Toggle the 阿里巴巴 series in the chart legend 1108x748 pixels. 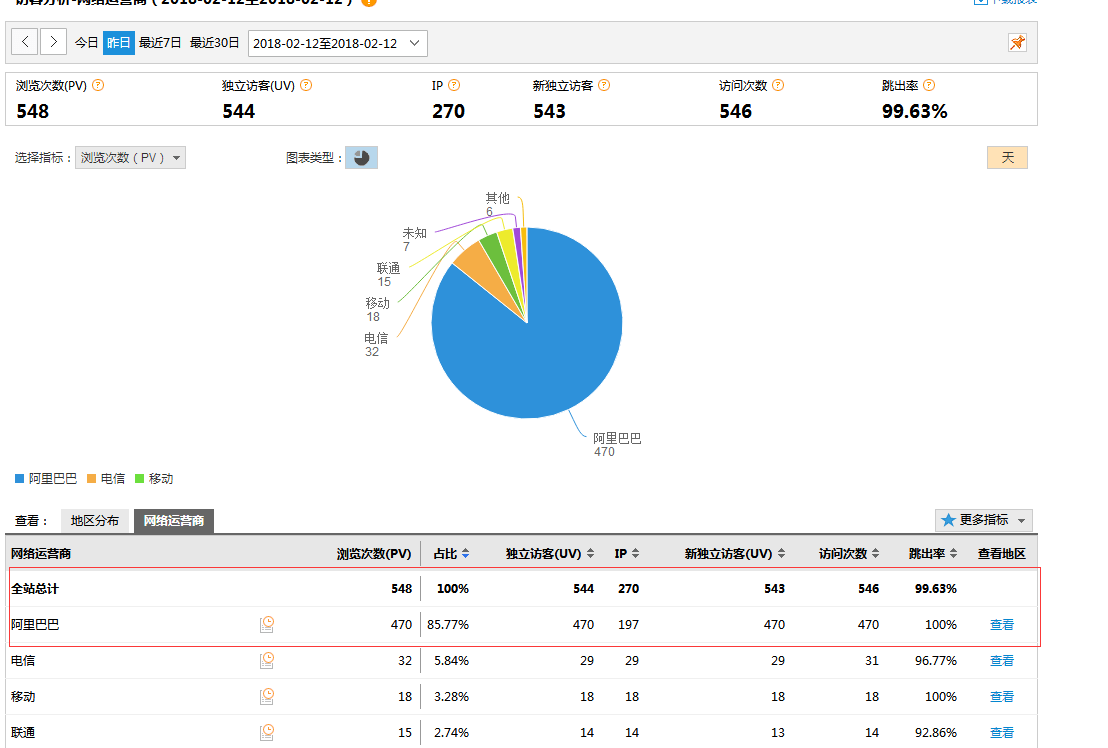[x=46, y=479]
